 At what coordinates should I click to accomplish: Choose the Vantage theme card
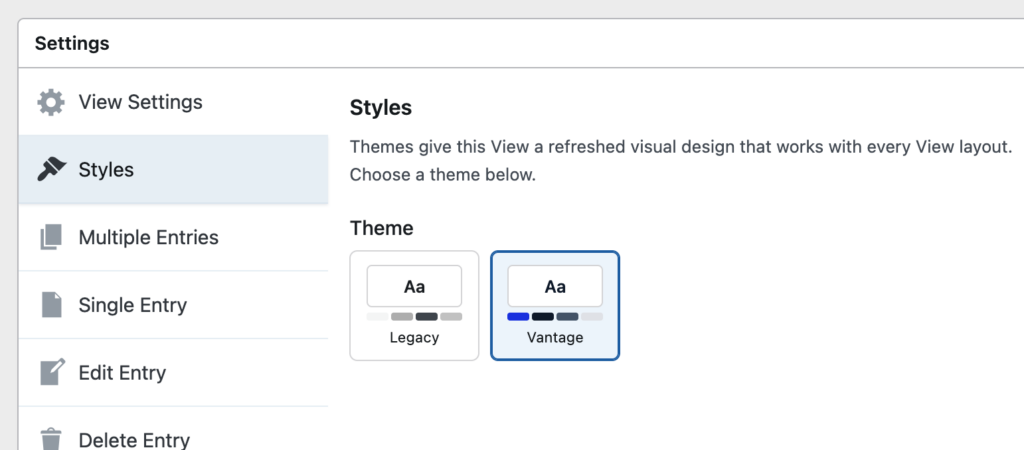pos(555,305)
